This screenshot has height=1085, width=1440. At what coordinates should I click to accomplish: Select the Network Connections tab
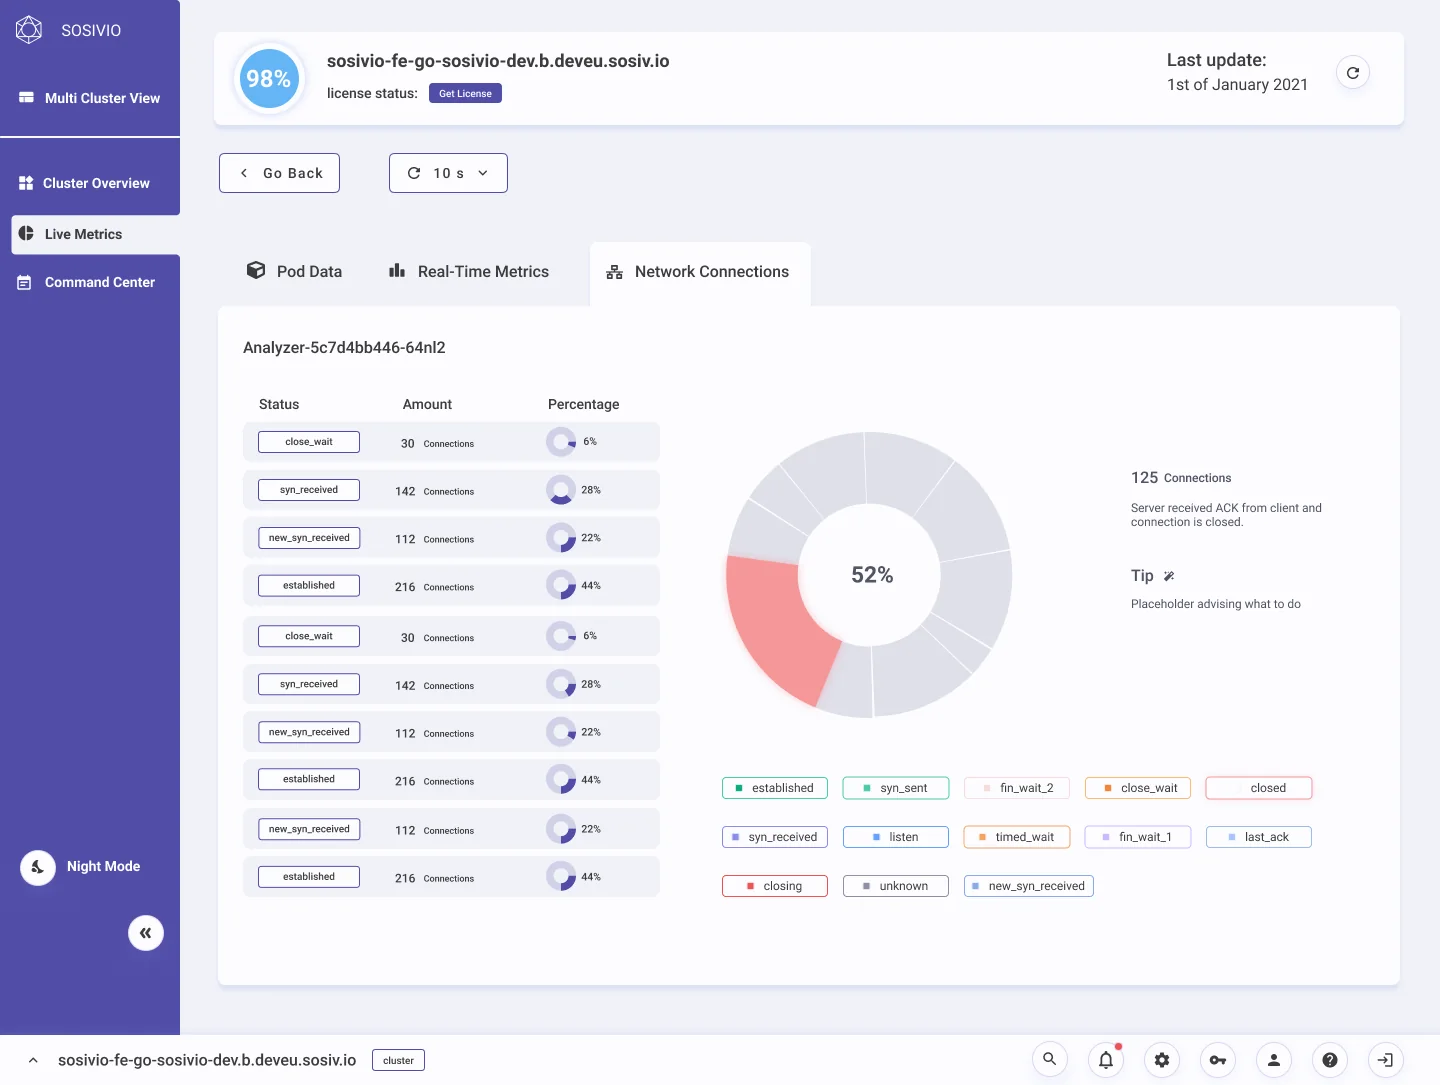(x=700, y=272)
